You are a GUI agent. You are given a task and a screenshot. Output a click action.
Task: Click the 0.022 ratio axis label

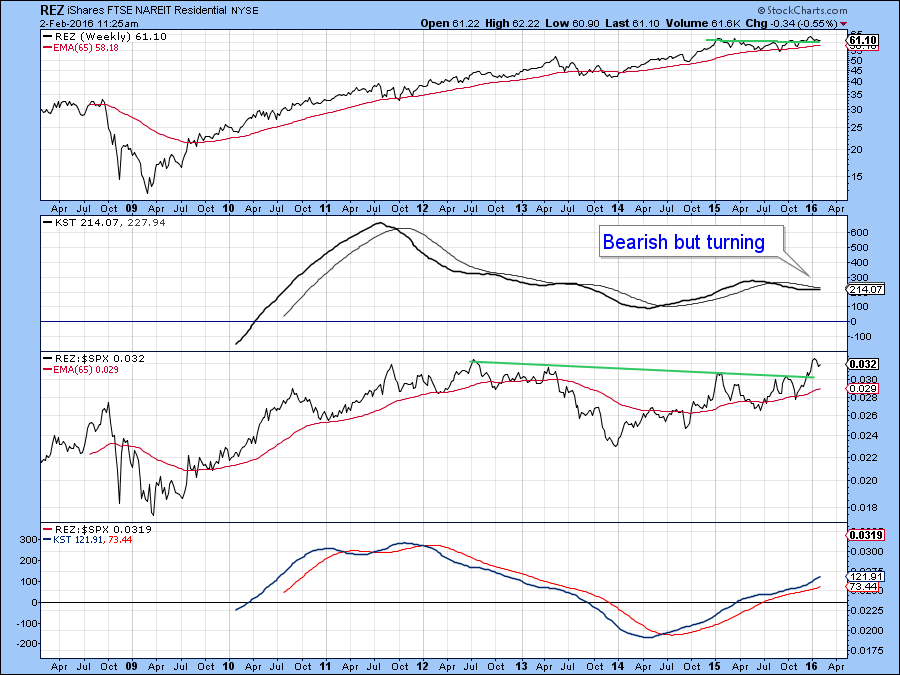click(863, 458)
